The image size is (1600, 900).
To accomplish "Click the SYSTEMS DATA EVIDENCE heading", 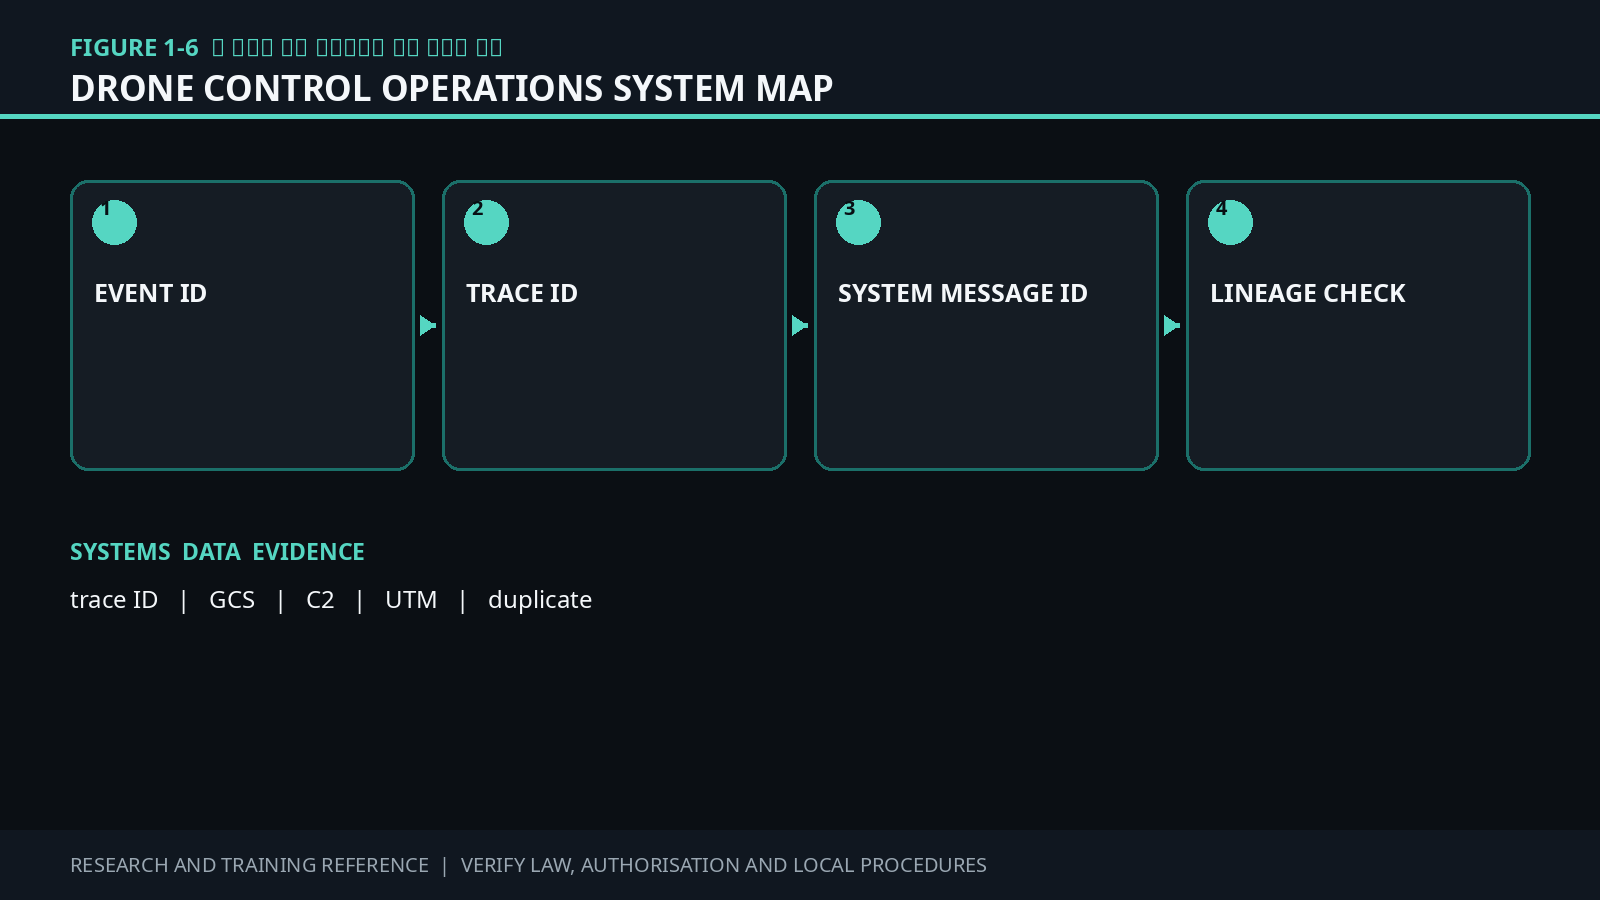I will (x=217, y=552).
